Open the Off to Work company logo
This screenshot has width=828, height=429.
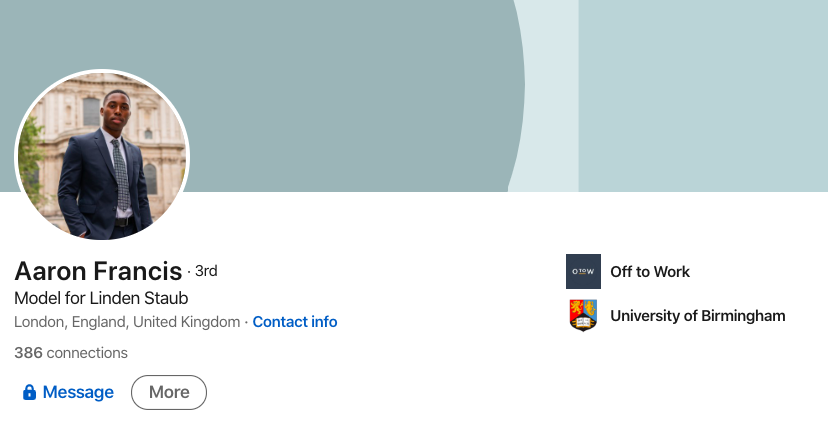tap(583, 271)
